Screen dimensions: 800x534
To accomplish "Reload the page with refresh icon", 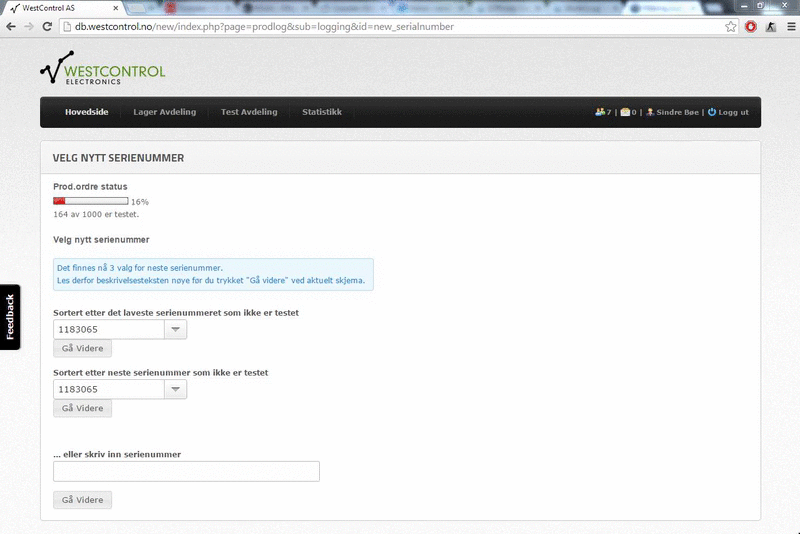I will pos(47,27).
